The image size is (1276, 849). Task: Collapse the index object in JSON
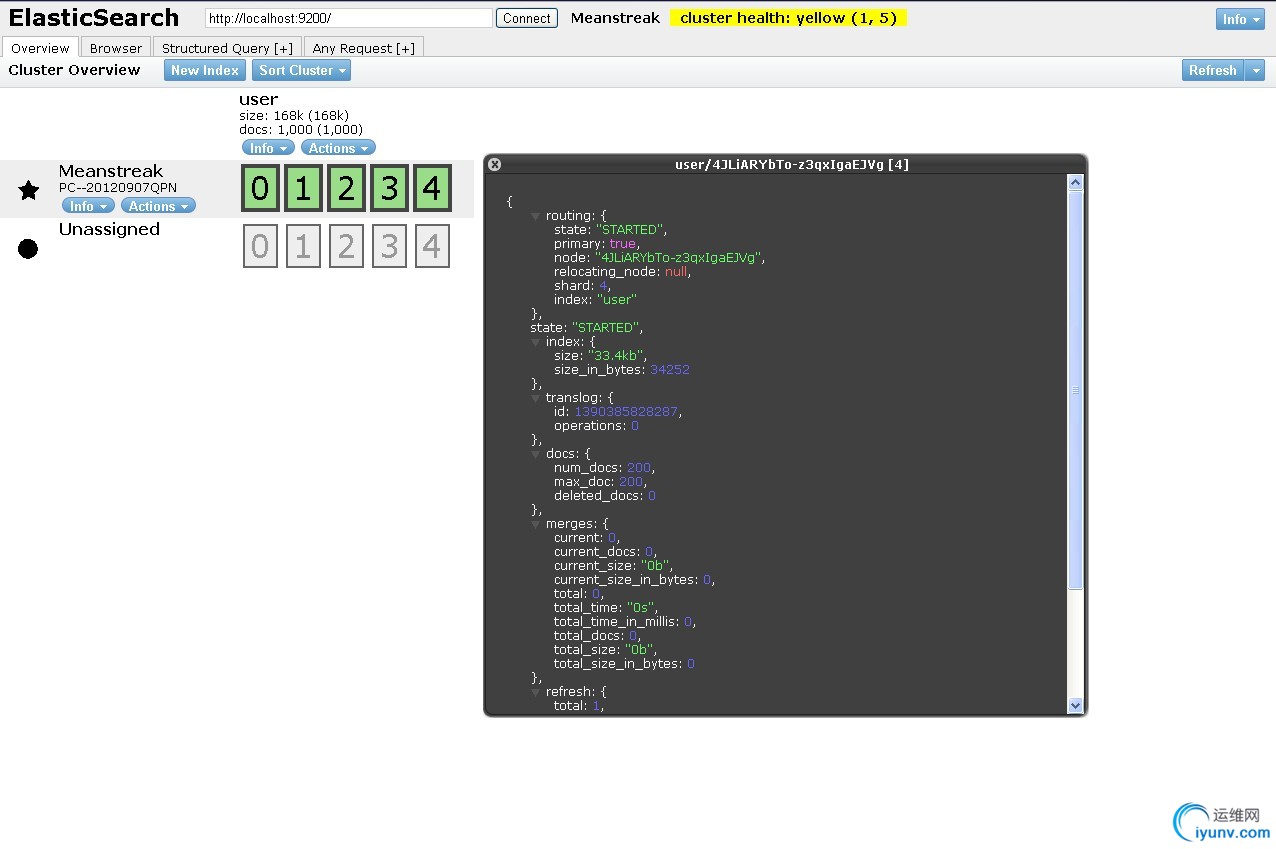(x=536, y=342)
